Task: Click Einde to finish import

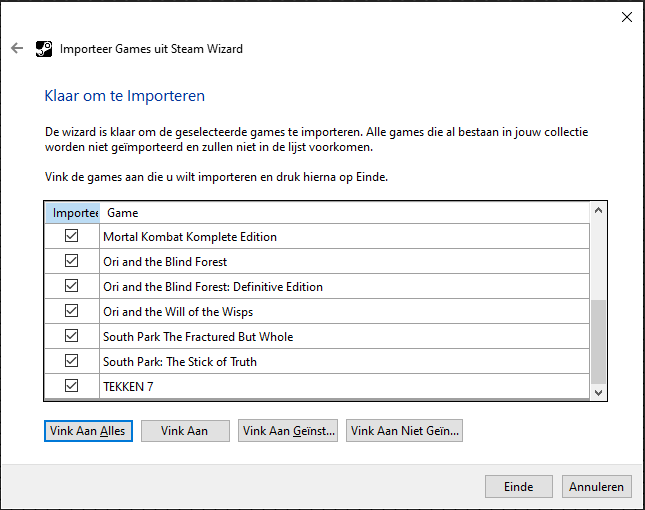Action: point(519,487)
